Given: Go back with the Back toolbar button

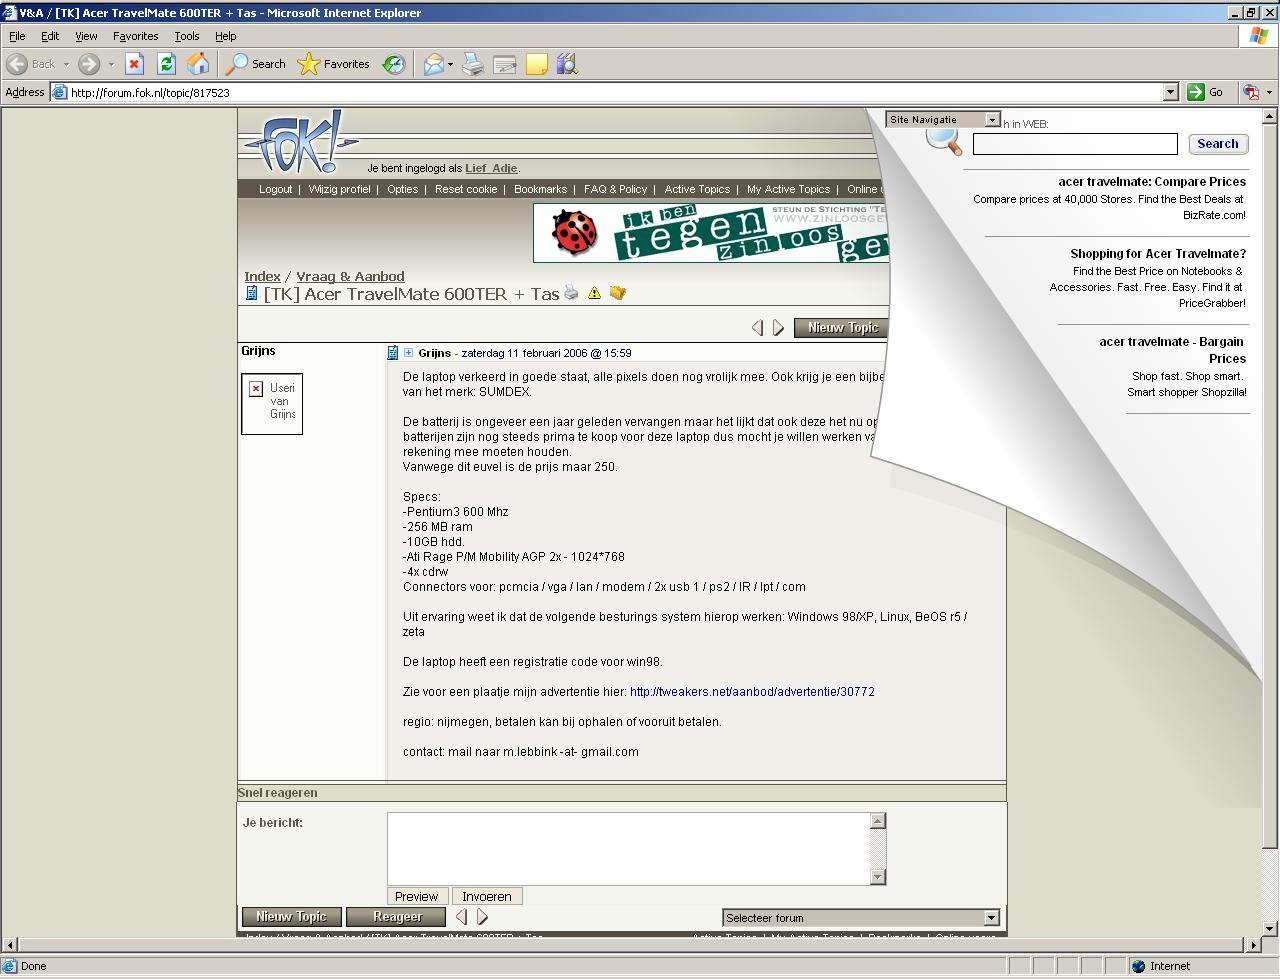Looking at the screenshot, I should (x=31, y=64).
